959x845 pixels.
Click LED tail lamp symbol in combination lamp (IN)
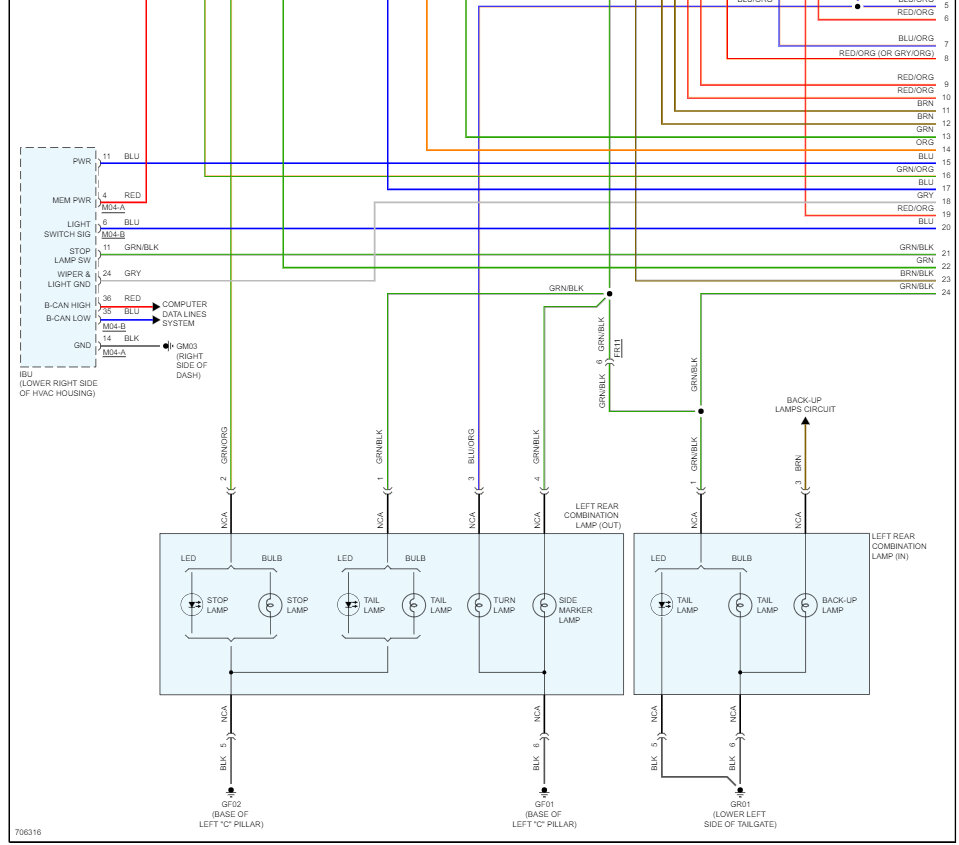[x=662, y=605]
